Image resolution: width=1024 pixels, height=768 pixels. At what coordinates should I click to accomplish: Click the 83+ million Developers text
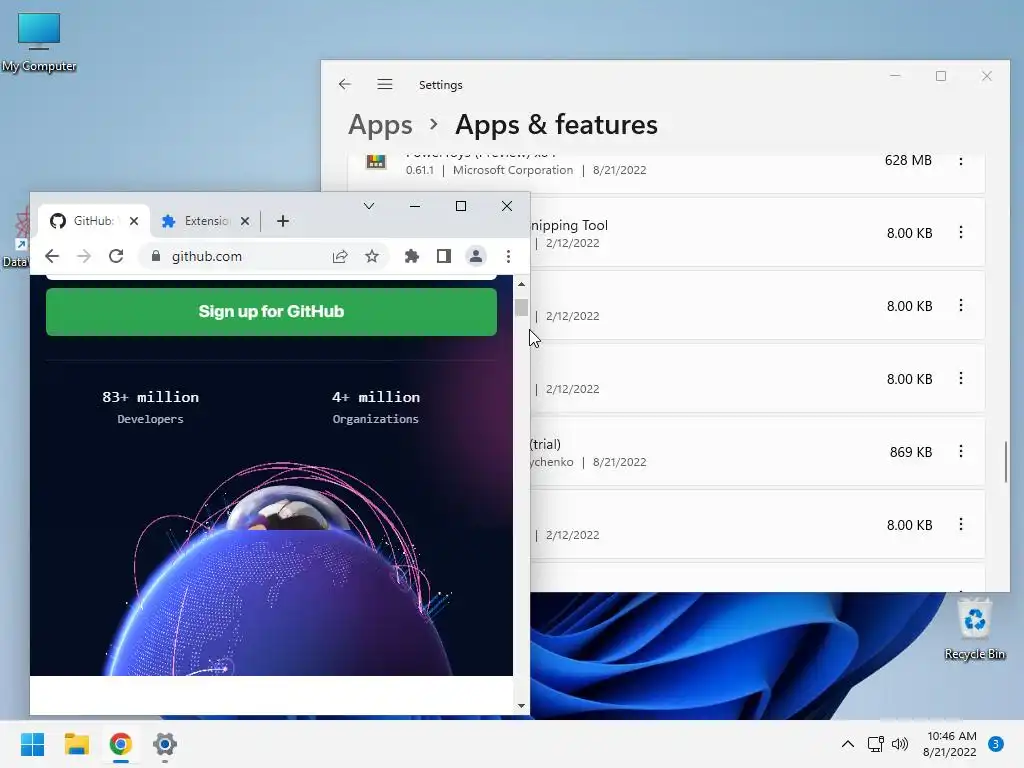pos(150,407)
